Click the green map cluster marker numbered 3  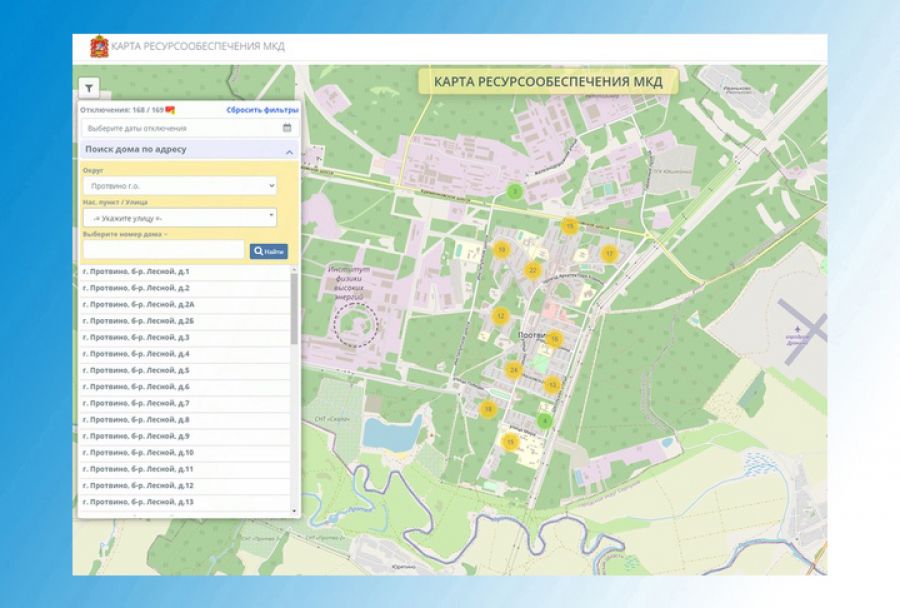pos(515,191)
